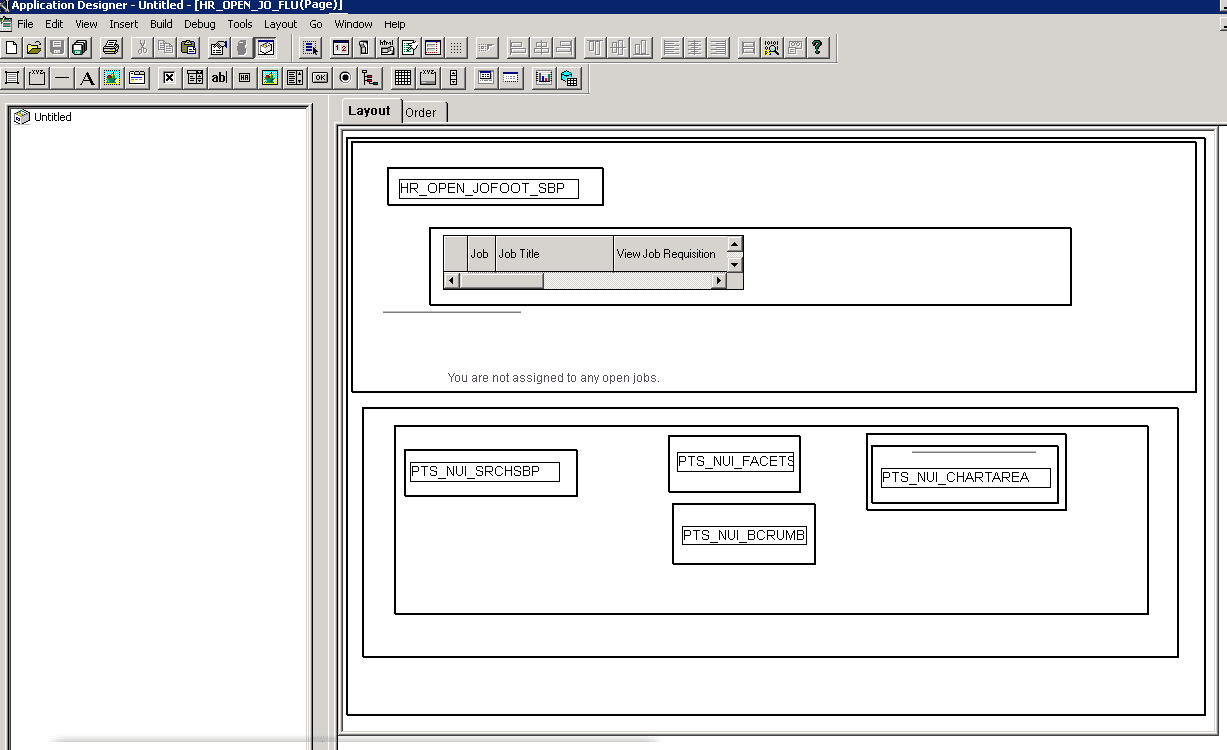Select the Edit Box 'ab|' tool

pyautogui.click(x=219, y=78)
